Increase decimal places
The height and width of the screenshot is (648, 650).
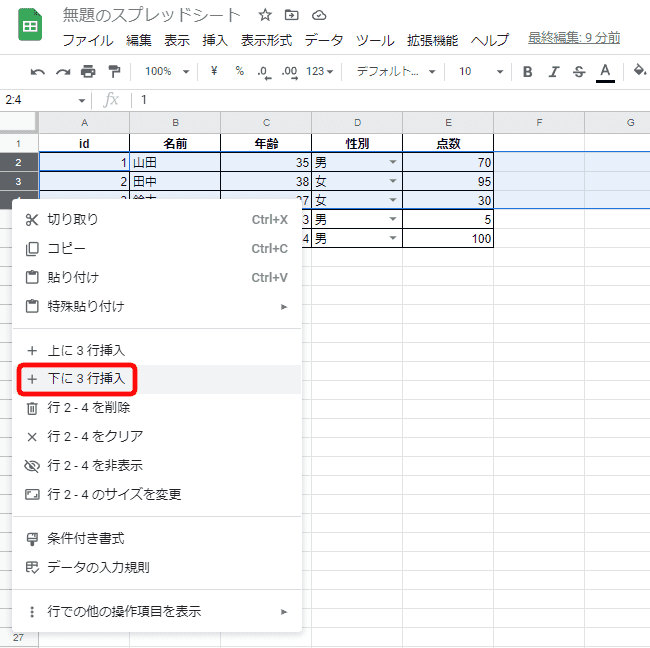289,72
